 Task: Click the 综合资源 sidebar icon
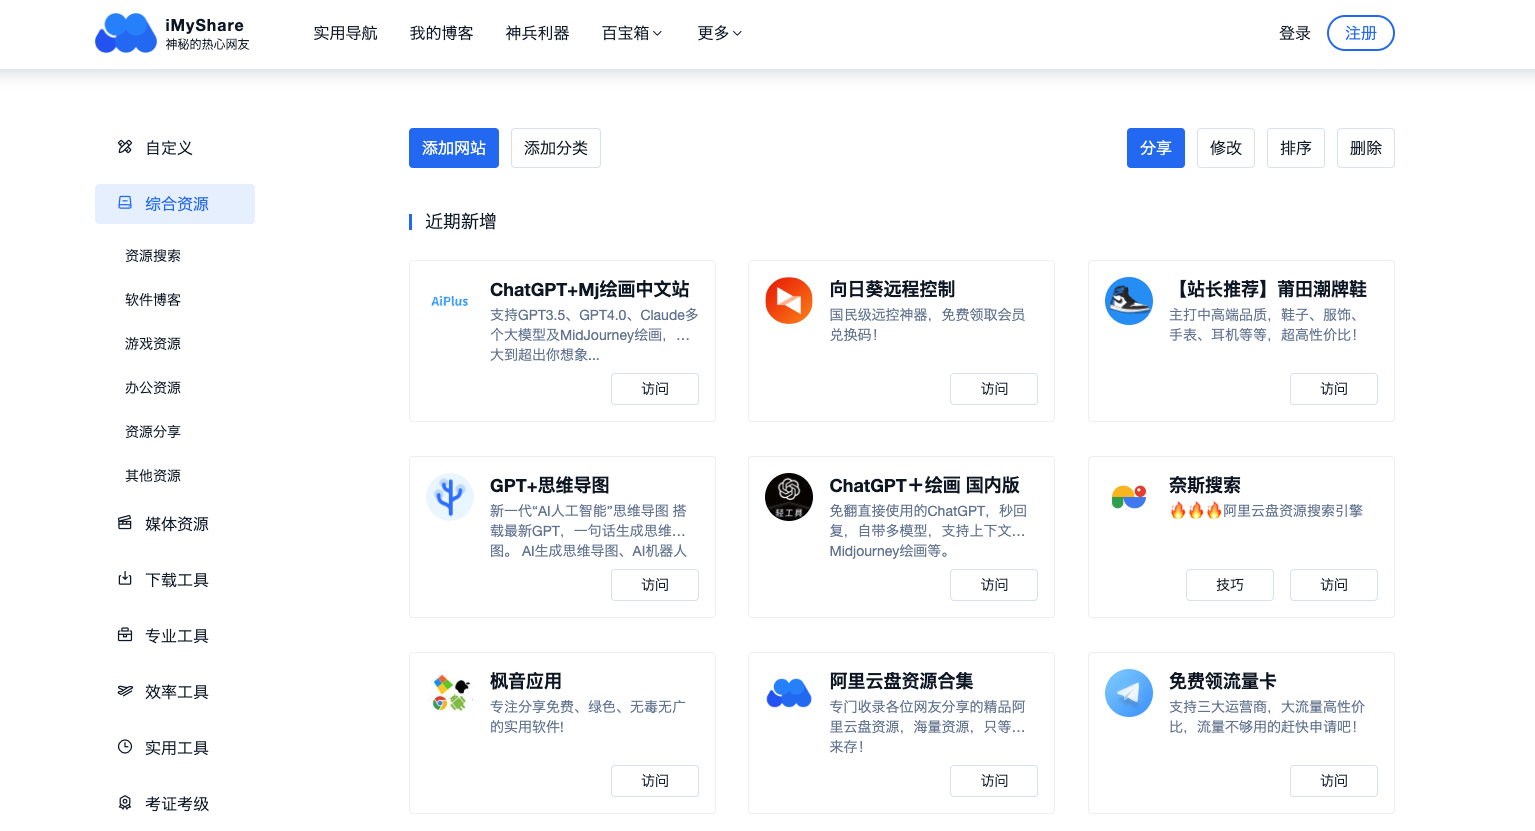tap(125, 203)
